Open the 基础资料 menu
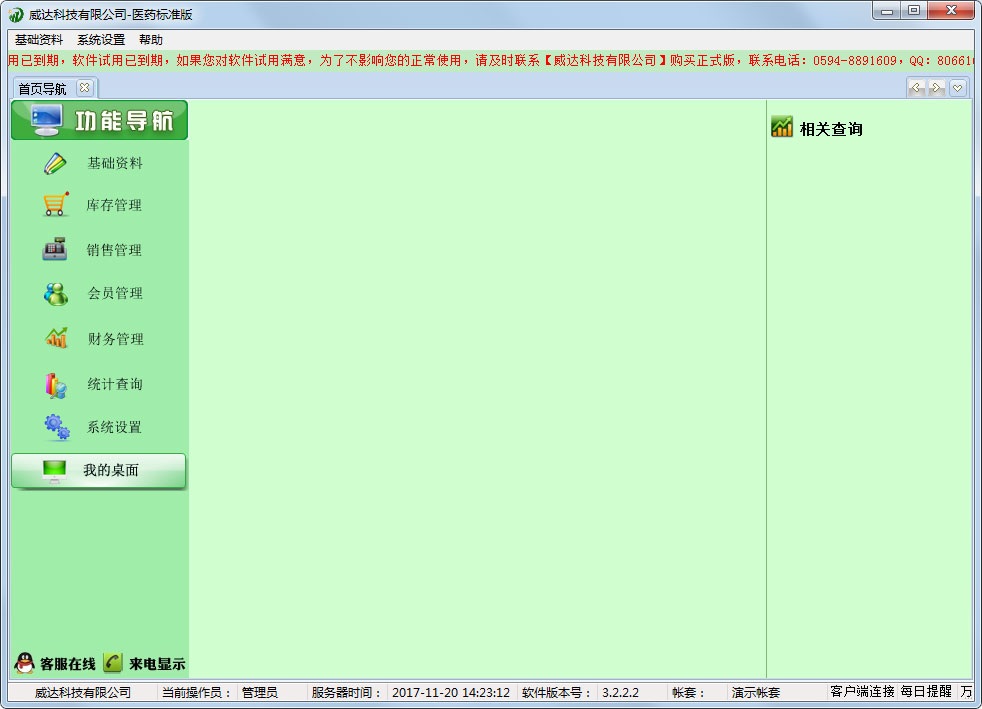 39,40
